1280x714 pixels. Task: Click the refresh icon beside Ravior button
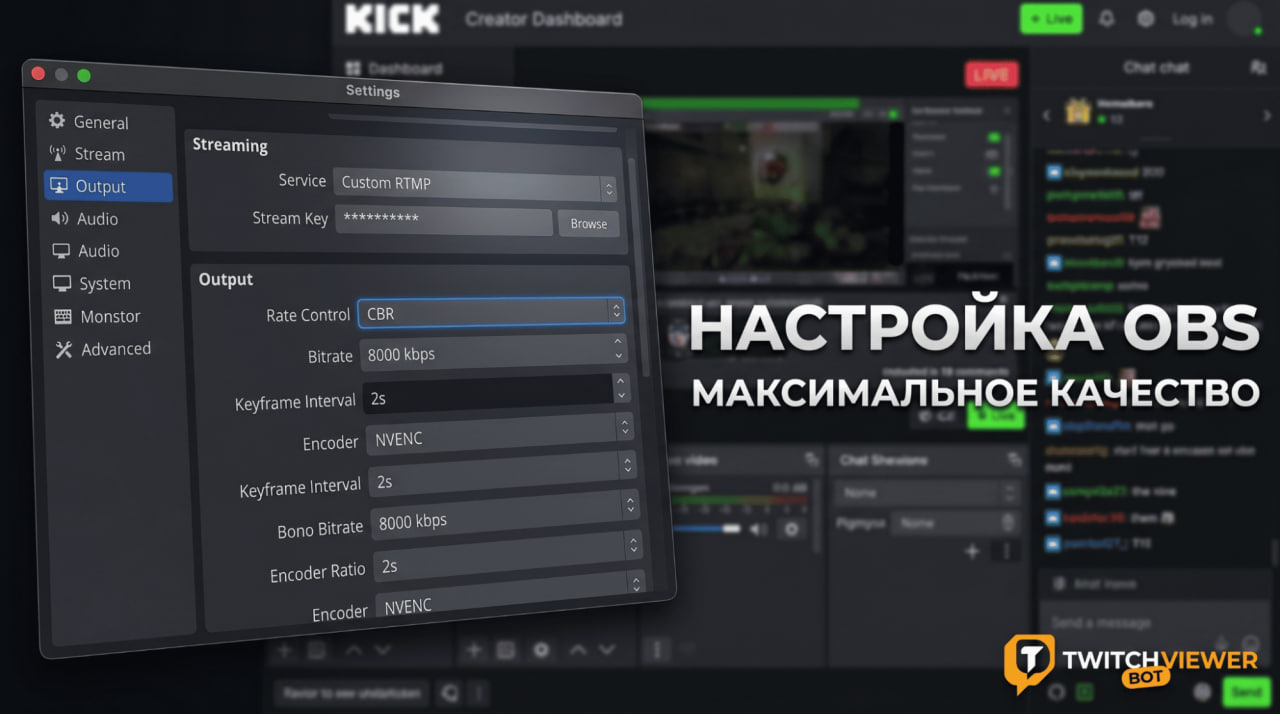(450, 692)
